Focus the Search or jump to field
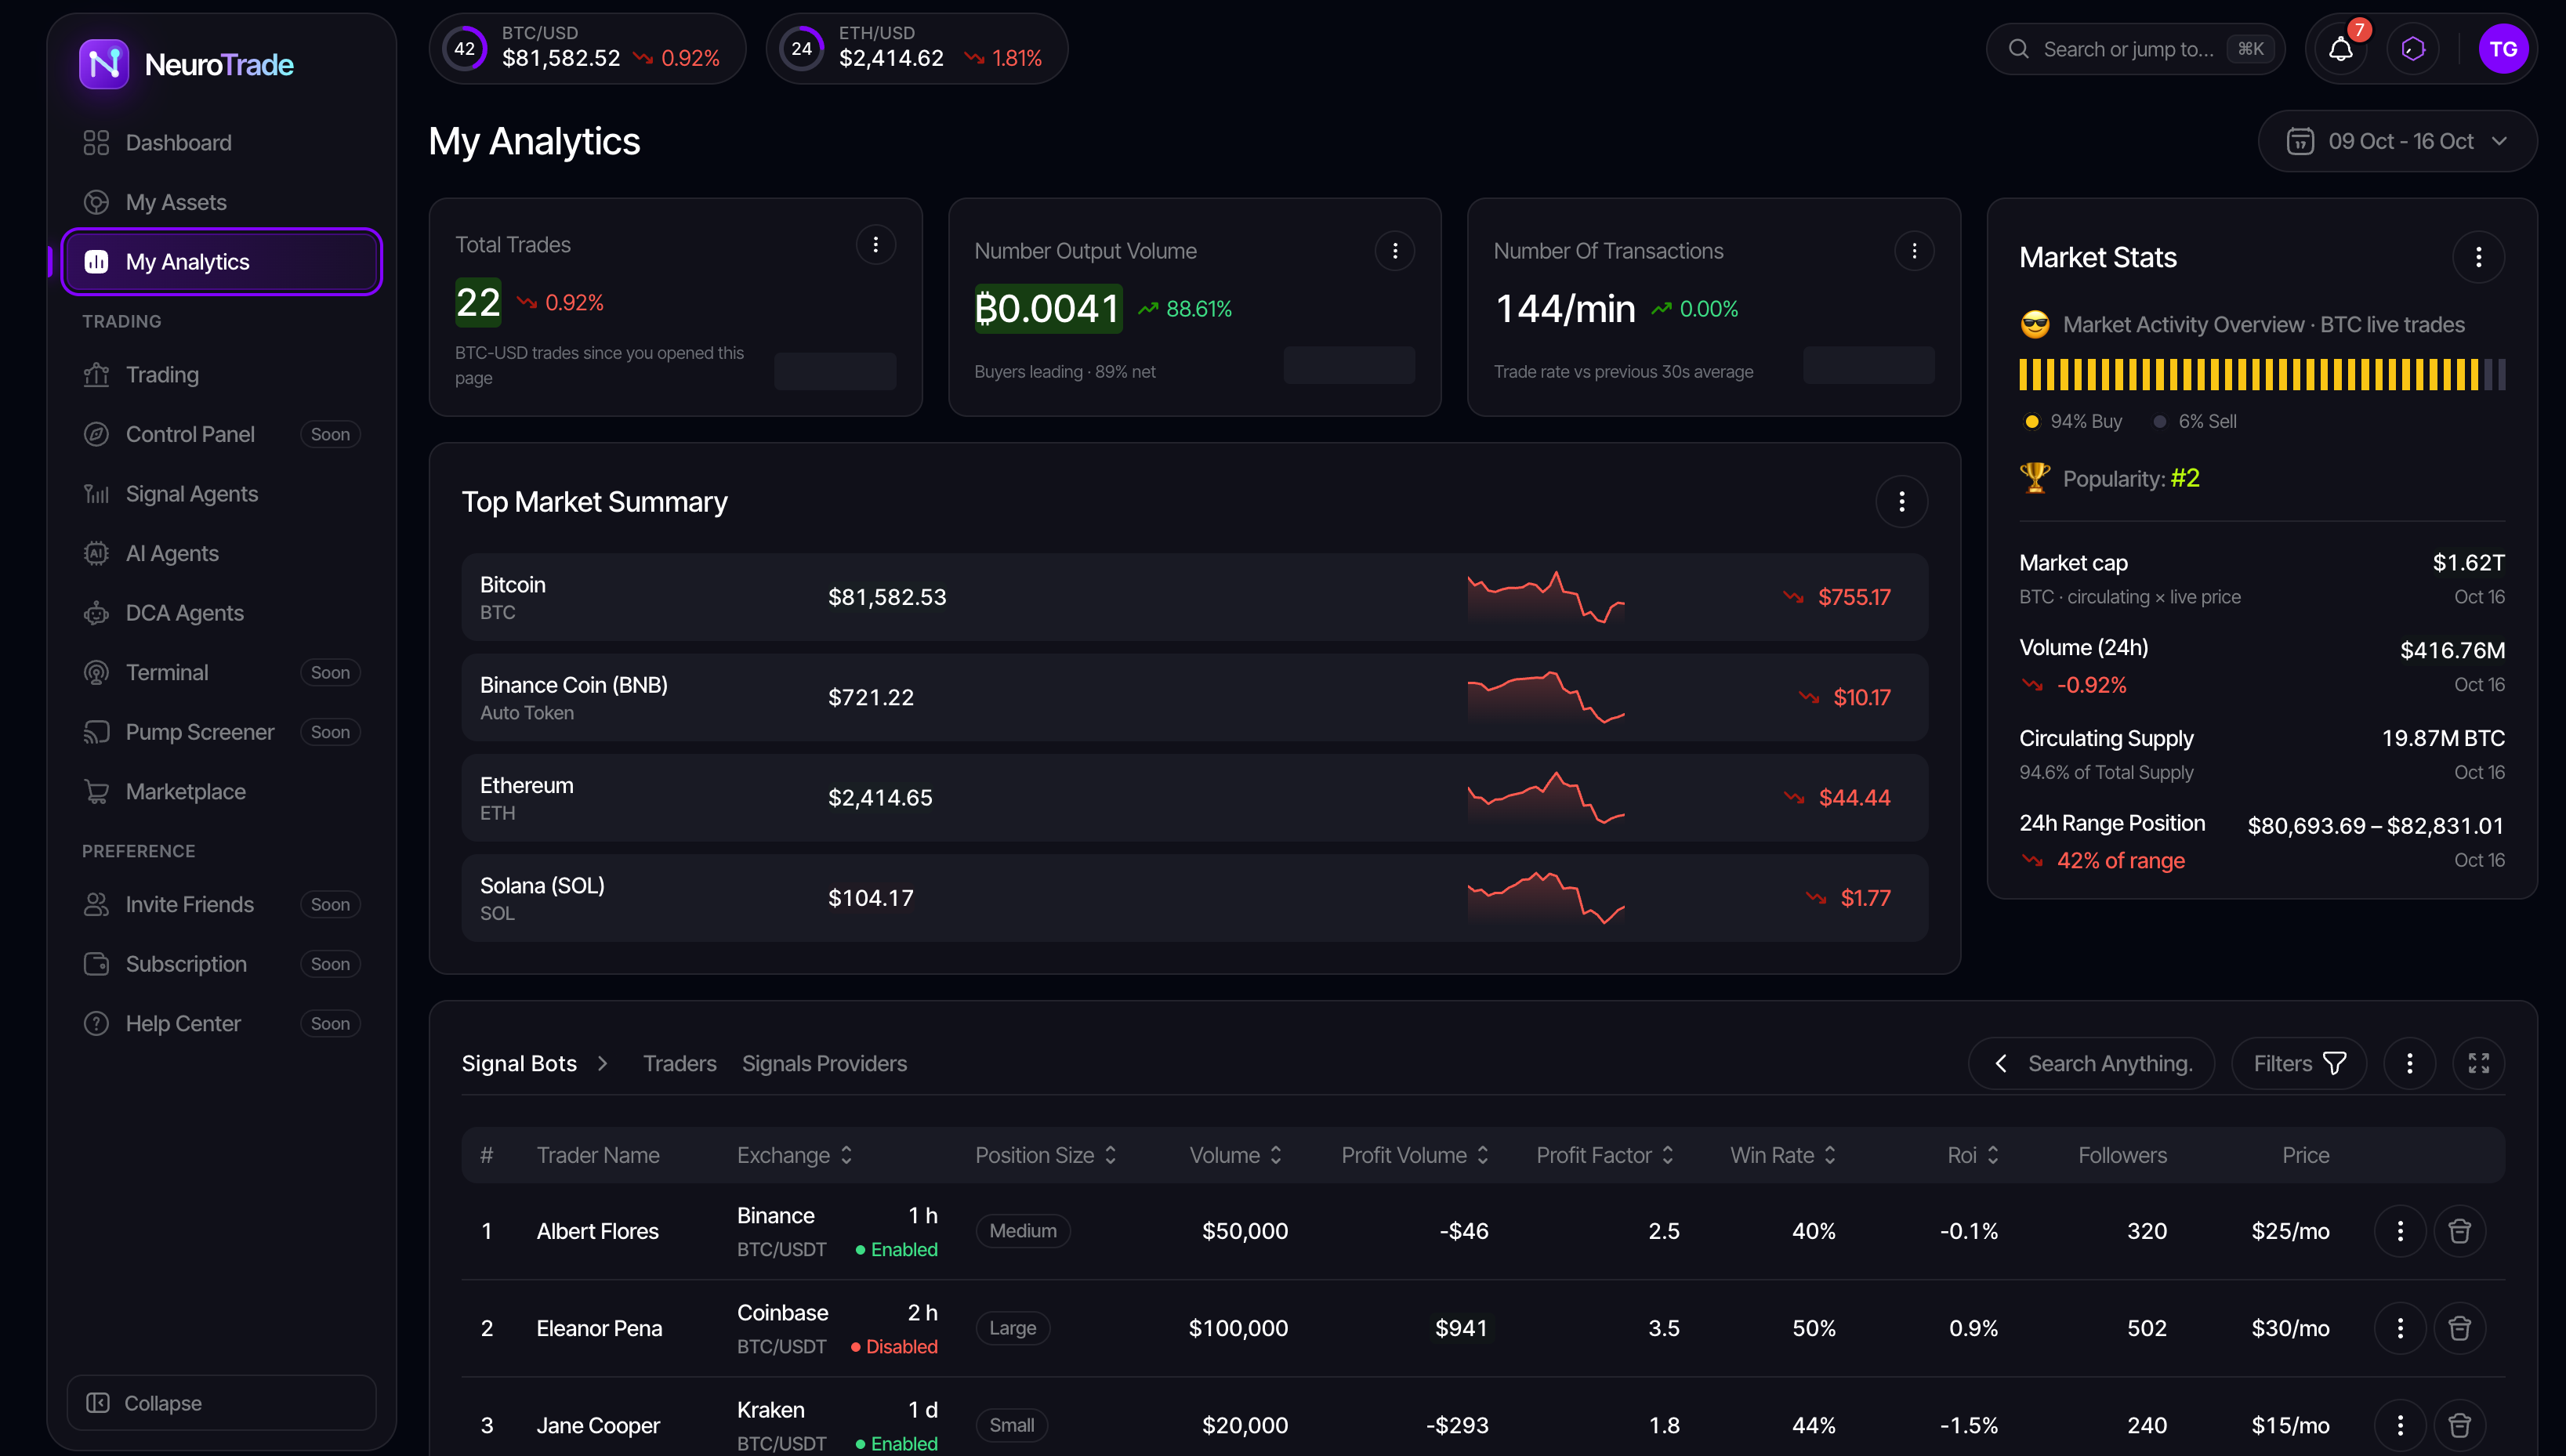This screenshot has width=2566, height=1456. pos(2135,49)
